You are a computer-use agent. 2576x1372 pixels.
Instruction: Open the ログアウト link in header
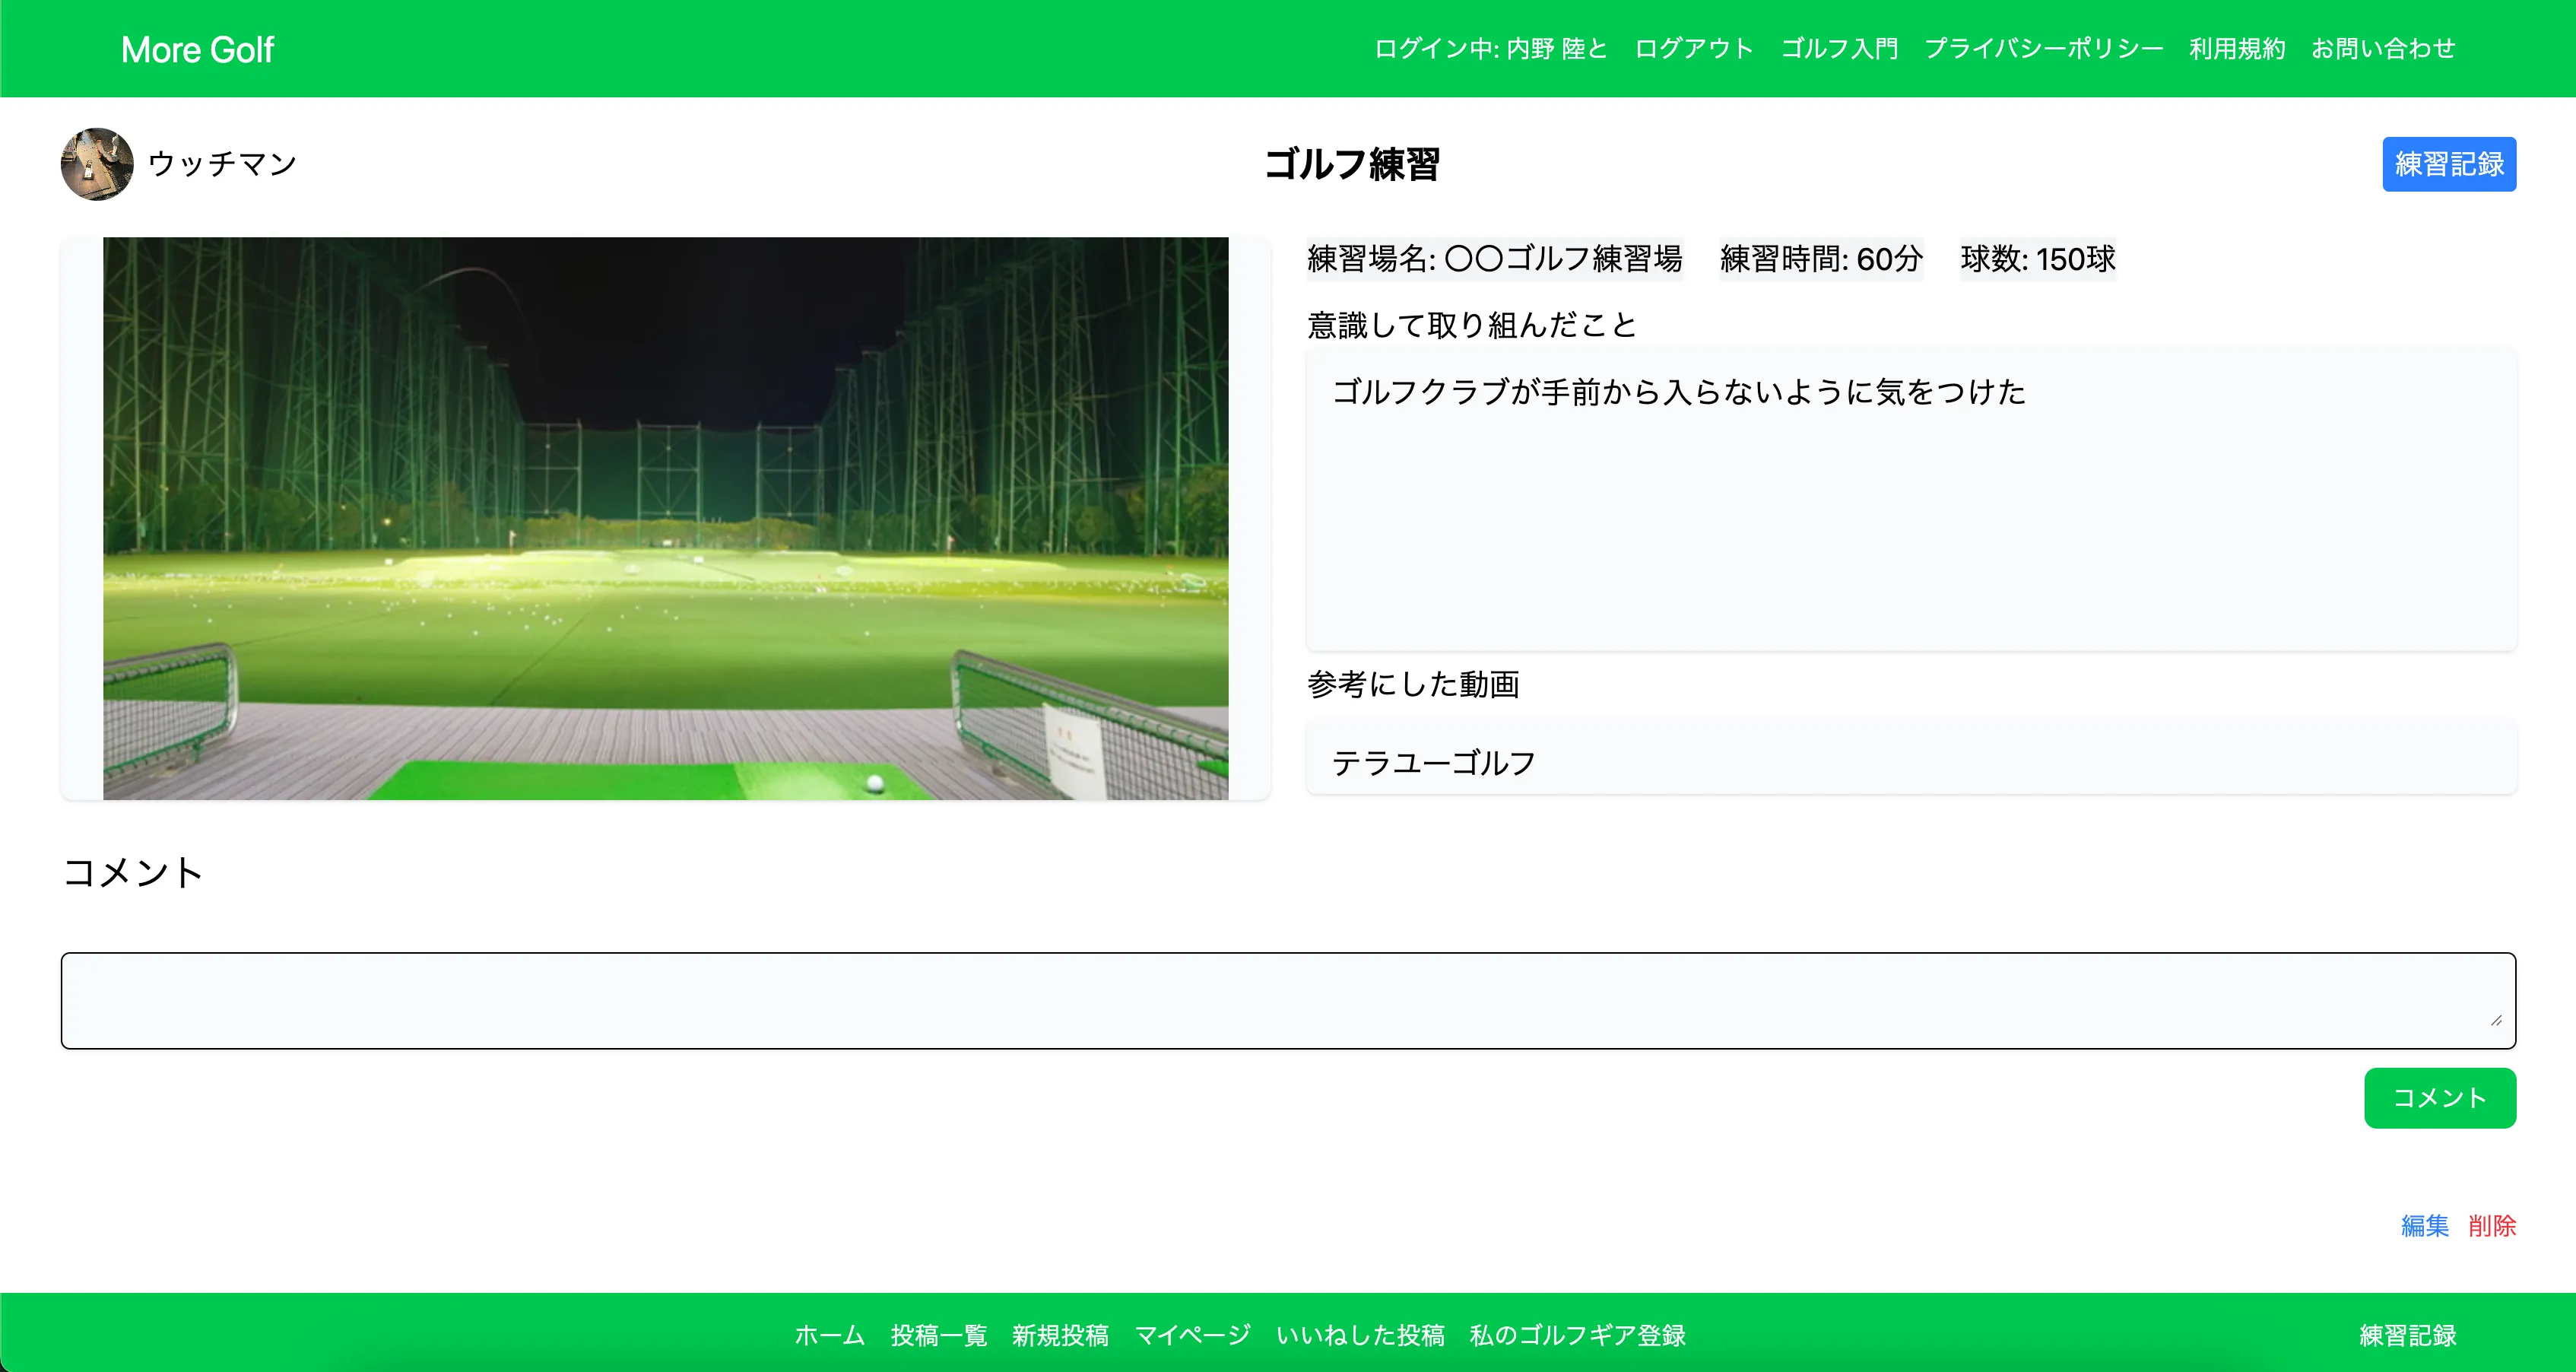[x=1693, y=49]
